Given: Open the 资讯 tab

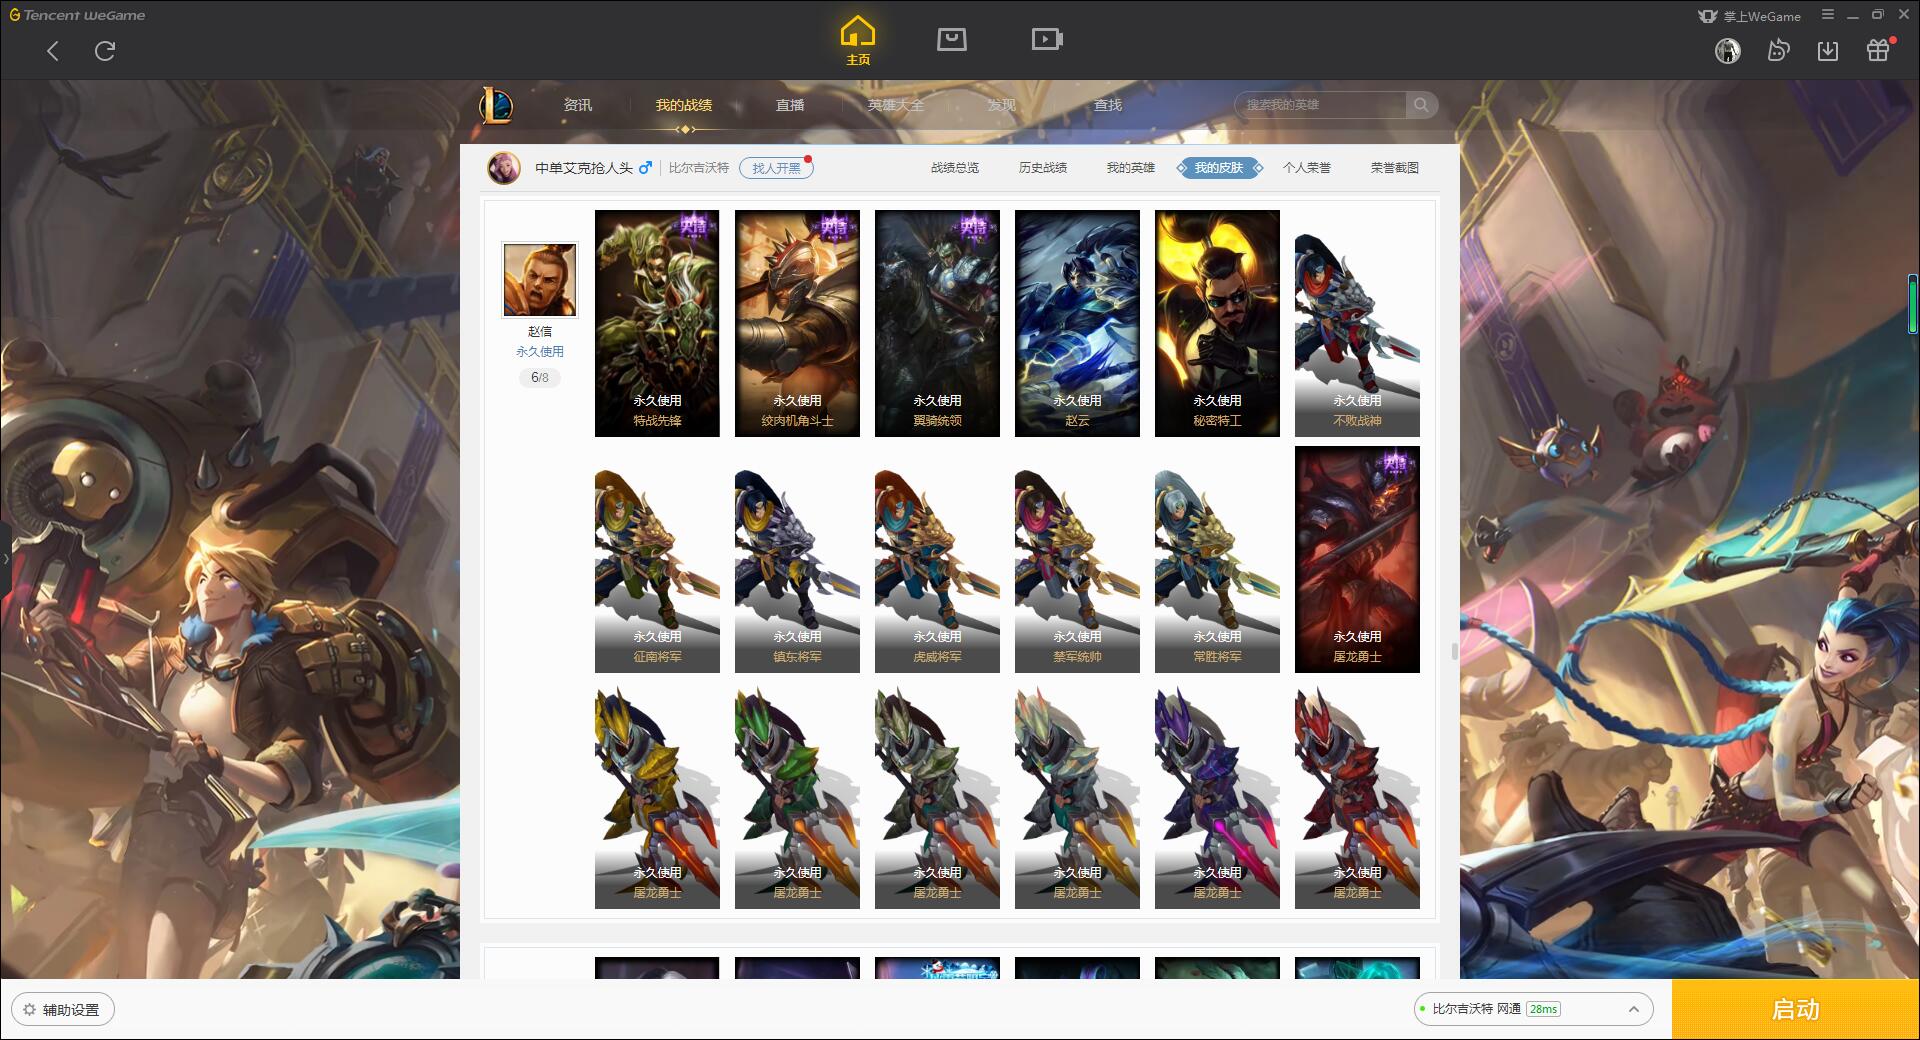Looking at the screenshot, I should tap(577, 105).
